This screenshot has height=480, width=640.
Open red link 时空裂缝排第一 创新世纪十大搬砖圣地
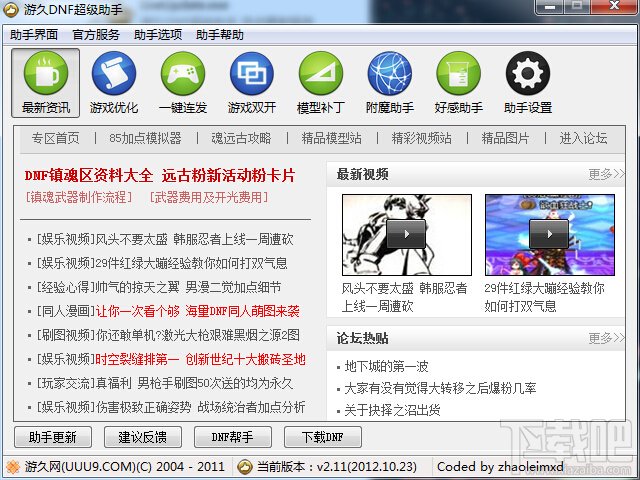coord(200,360)
